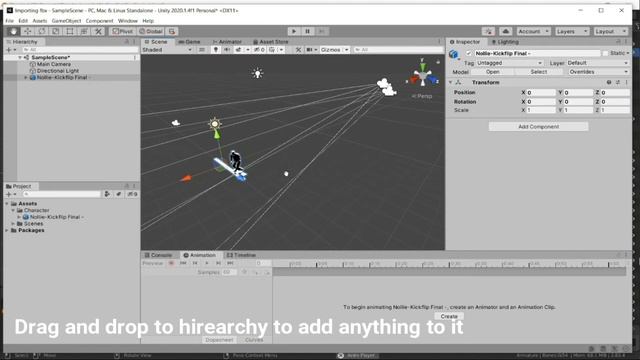
Task: Open the Account dropdown
Action: coord(533,31)
